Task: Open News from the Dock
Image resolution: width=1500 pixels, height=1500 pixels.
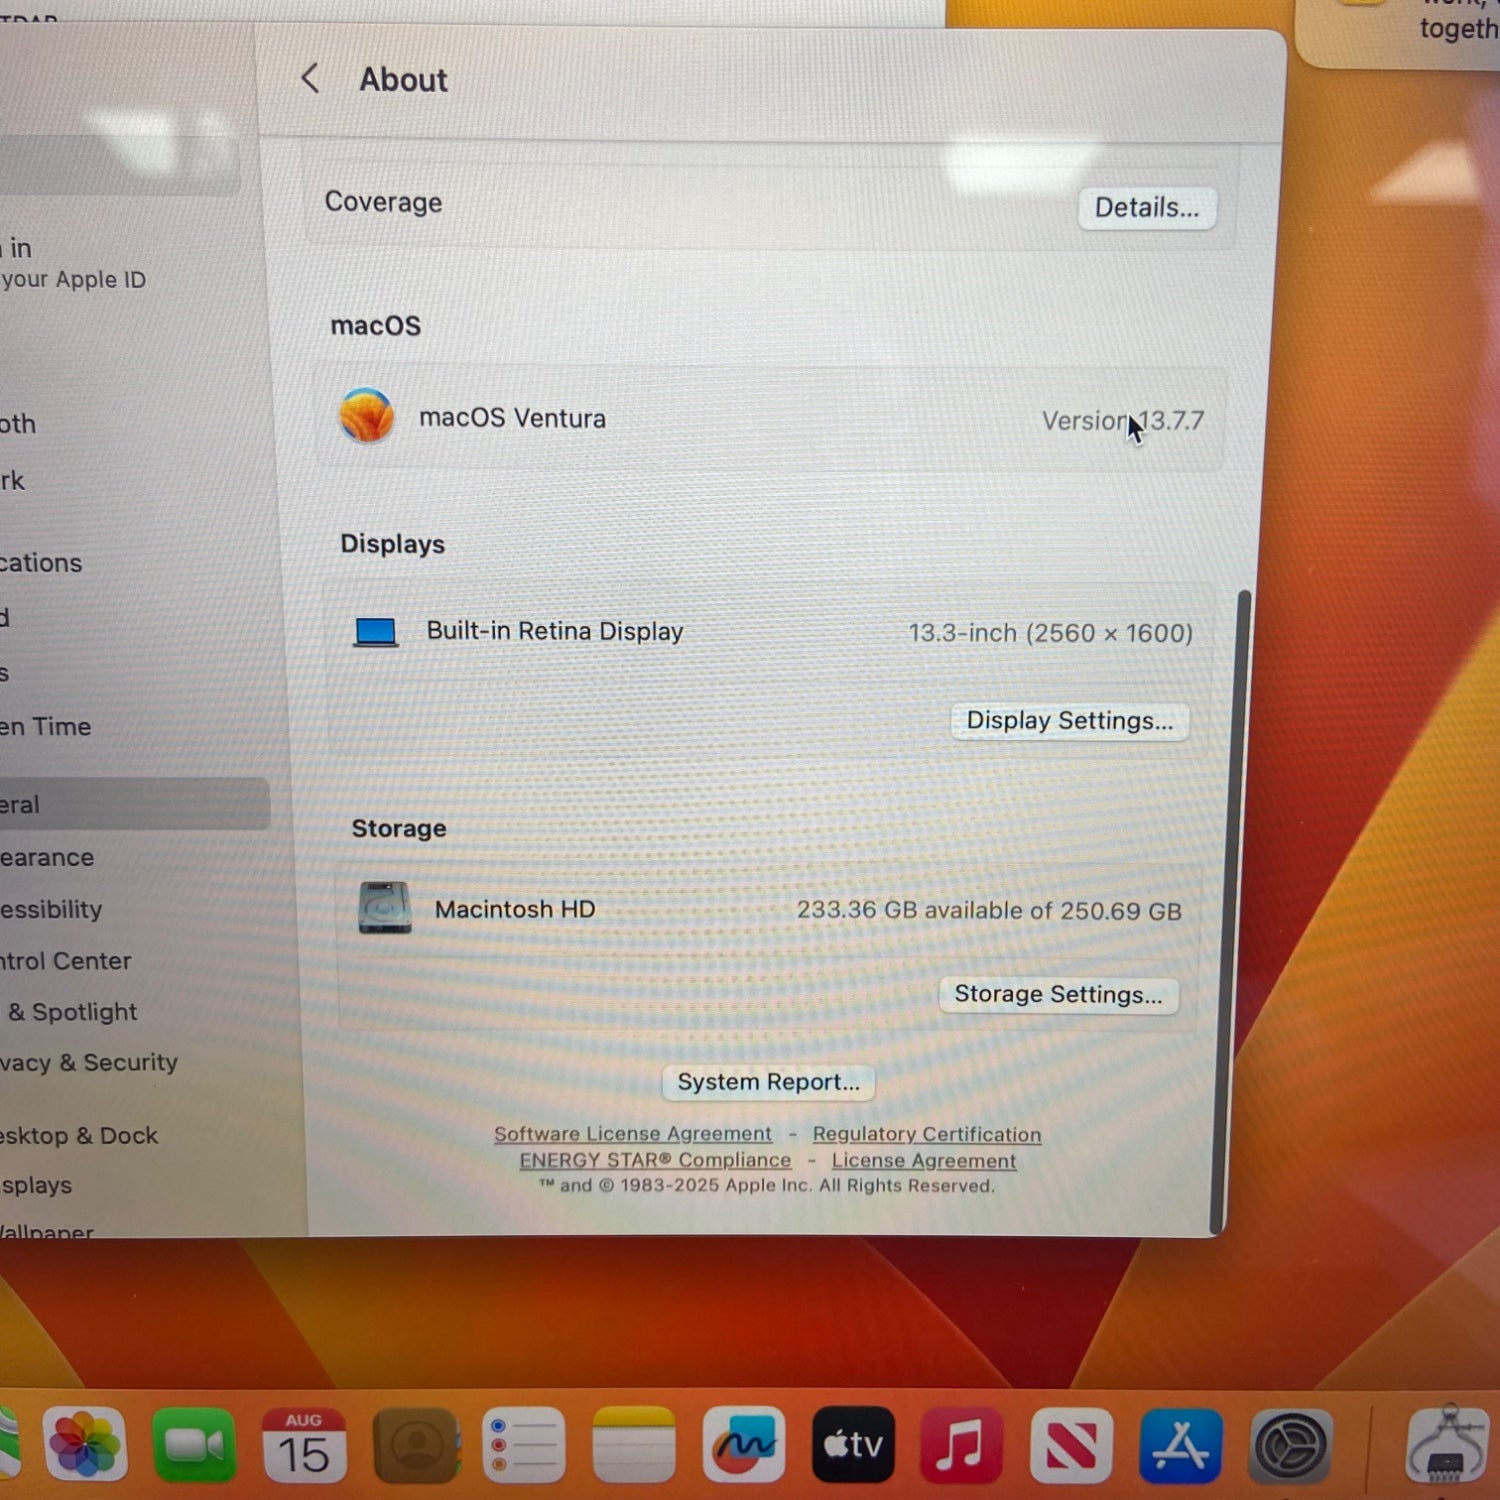Action: tap(1071, 1445)
